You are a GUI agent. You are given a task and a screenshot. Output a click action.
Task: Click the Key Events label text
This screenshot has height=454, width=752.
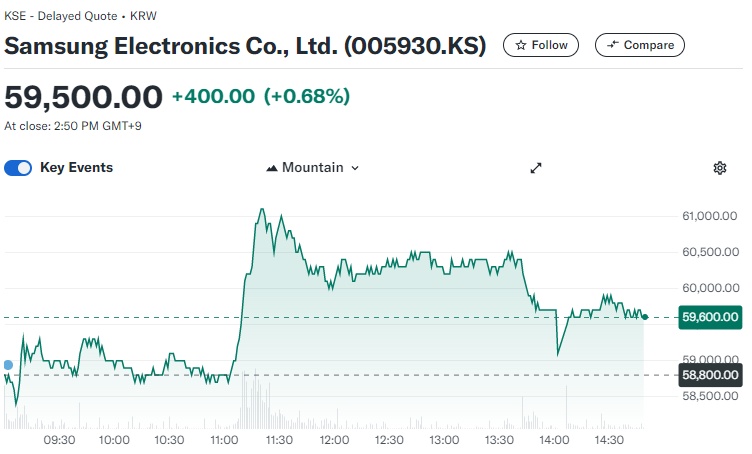[76, 168]
